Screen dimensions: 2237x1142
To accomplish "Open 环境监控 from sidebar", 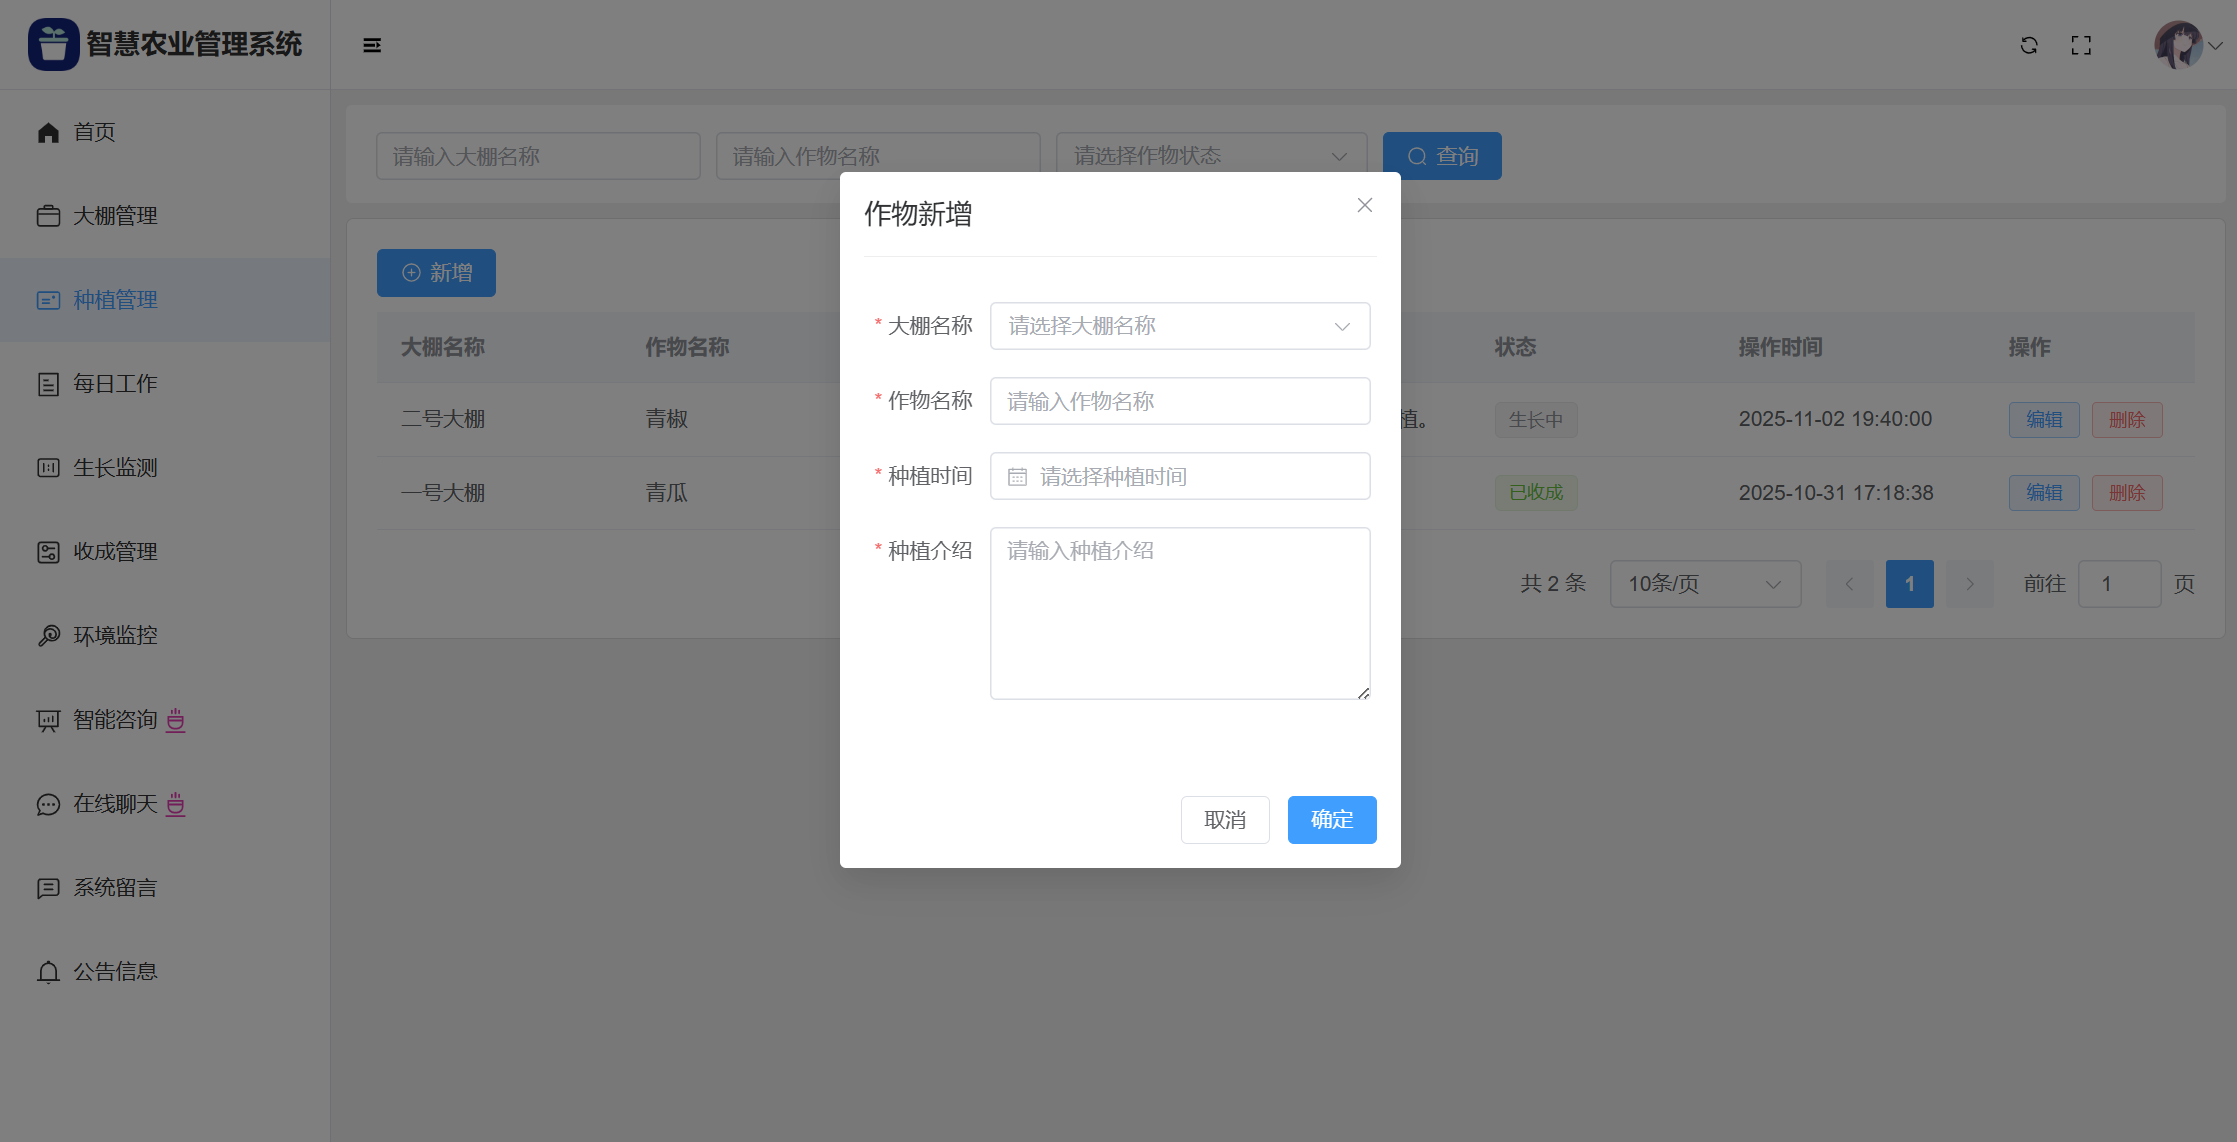I will tap(115, 636).
